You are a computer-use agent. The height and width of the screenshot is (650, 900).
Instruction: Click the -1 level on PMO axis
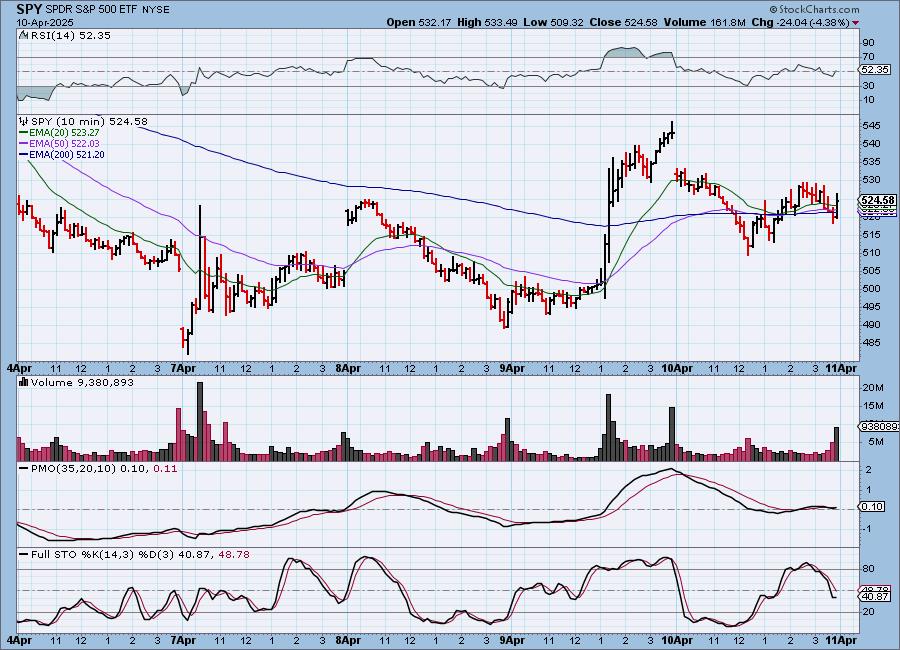coord(868,528)
